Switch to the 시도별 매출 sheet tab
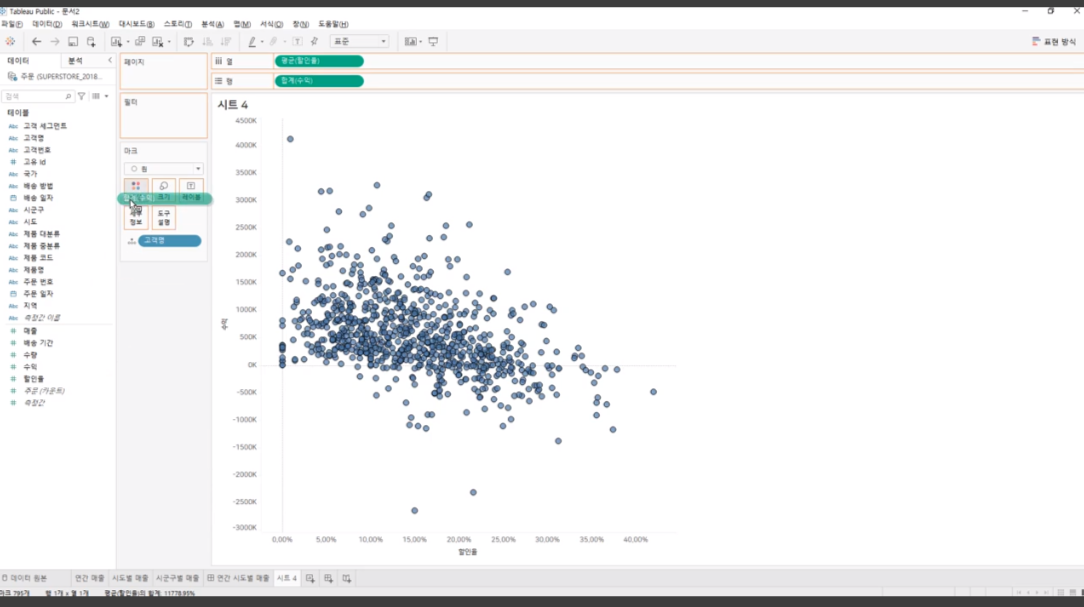The height and width of the screenshot is (607, 1084). pyautogui.click(x=130, y=579)
